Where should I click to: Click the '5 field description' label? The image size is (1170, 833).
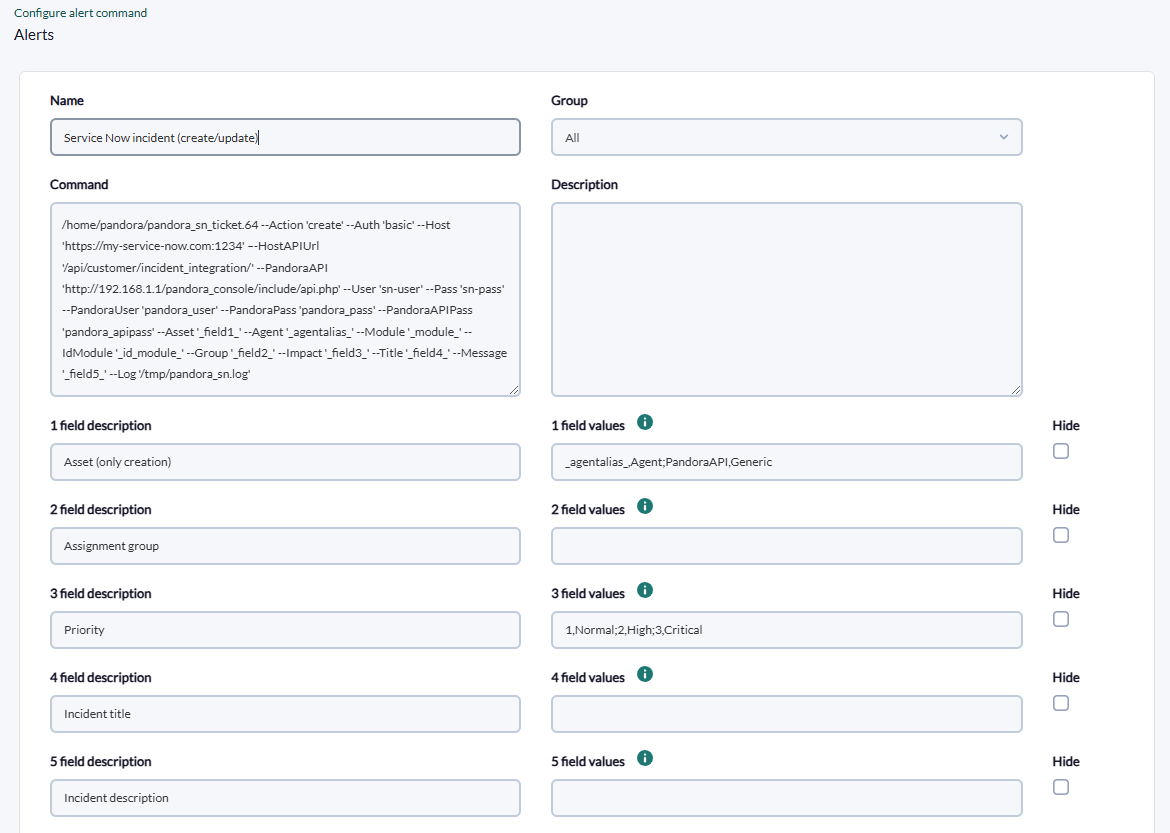point(101,761)
